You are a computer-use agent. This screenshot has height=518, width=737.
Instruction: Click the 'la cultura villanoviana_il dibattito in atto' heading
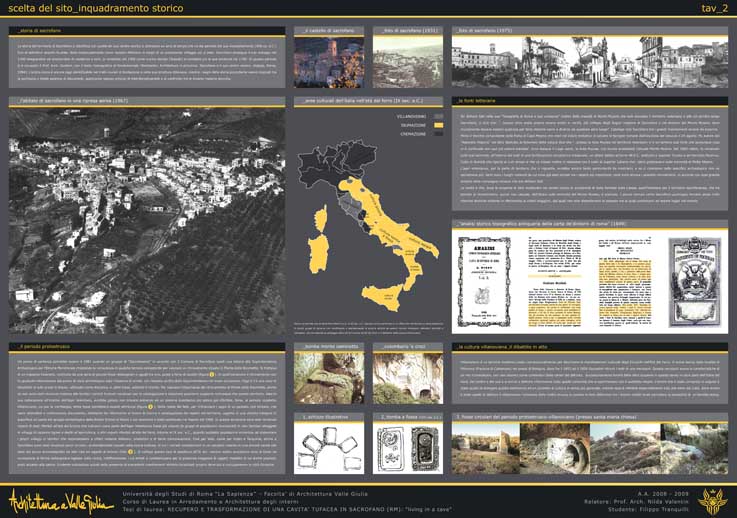(502, 346)
